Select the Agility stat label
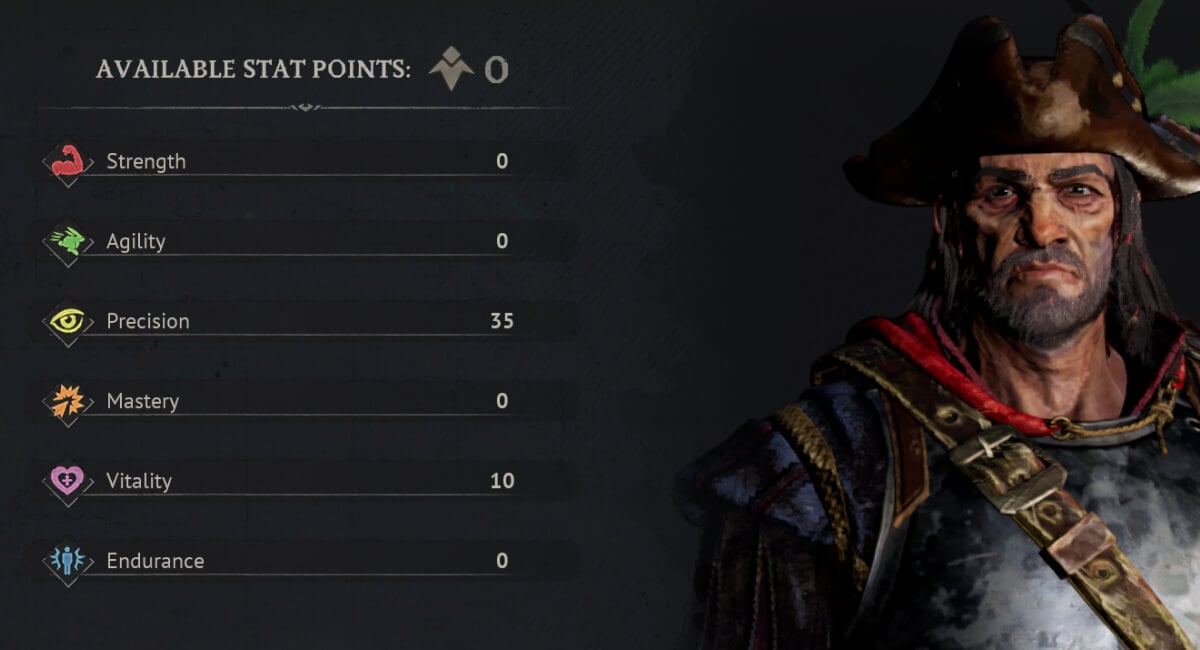Screen dimensions: 1200x650 point(136,241)
